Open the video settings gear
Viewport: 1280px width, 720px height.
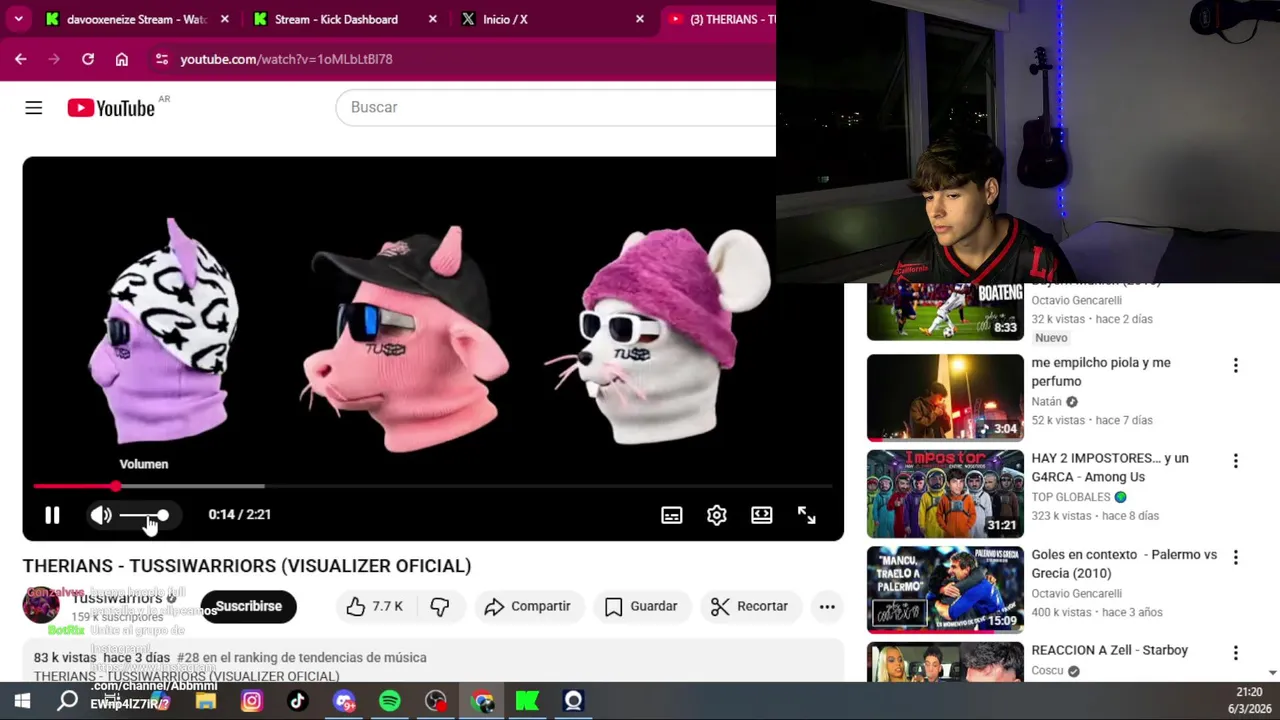(x=717, y=515)
